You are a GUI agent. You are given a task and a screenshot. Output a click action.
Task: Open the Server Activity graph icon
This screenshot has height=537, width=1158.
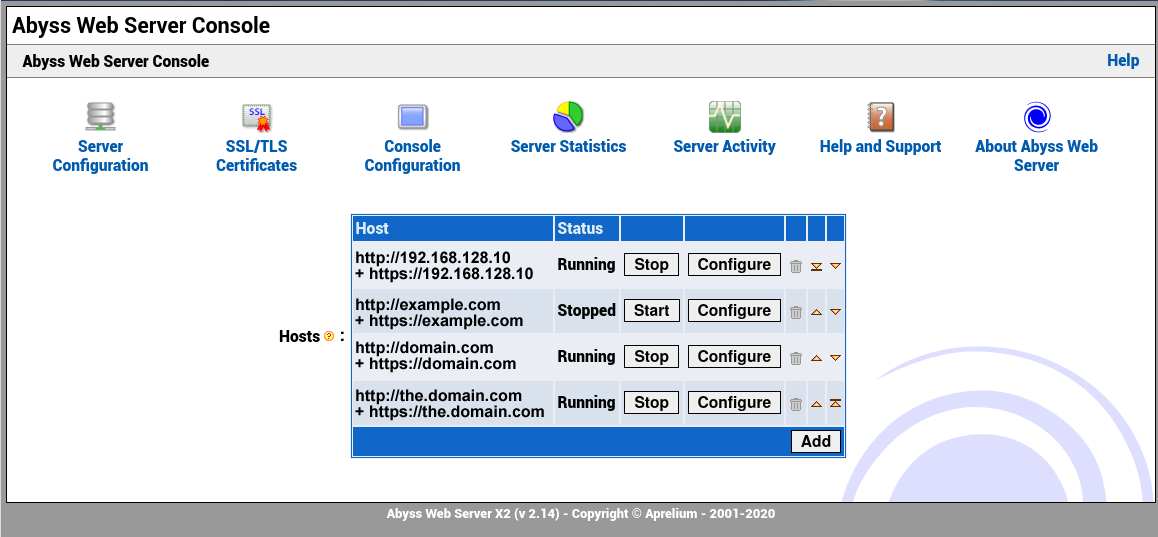pyautogui.click(x=724, y=117)
